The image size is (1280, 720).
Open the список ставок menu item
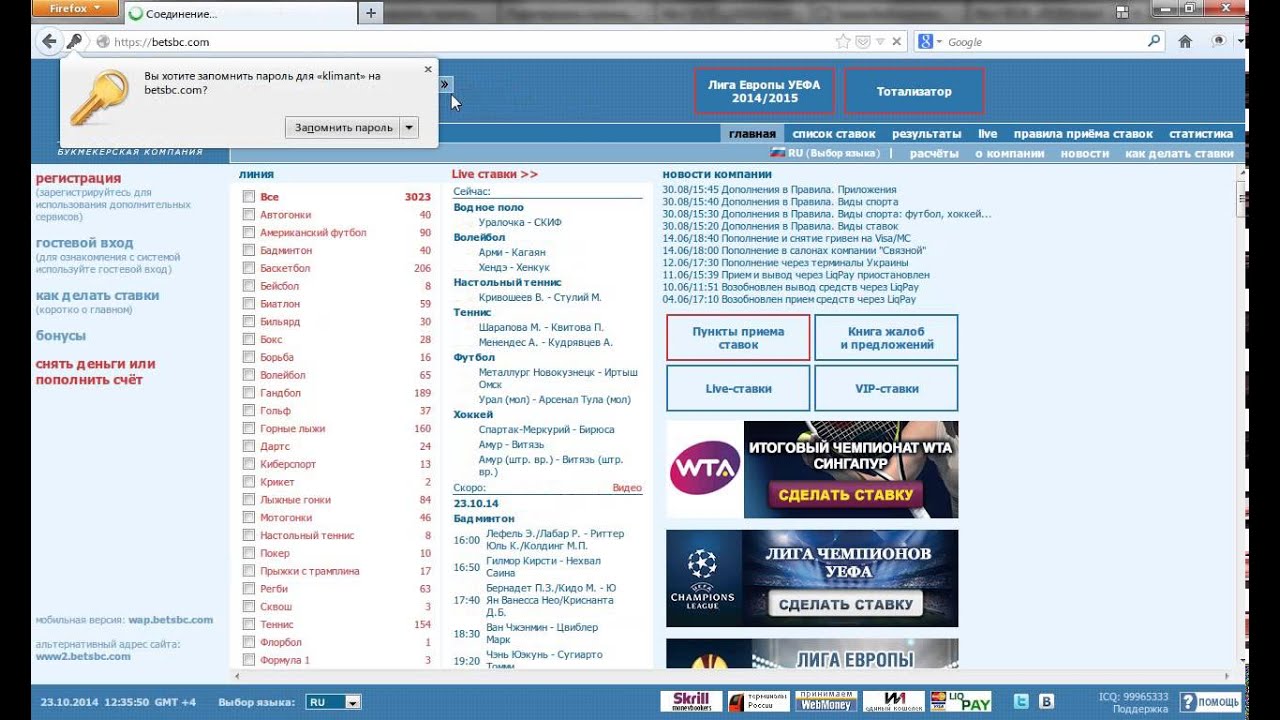834,133
